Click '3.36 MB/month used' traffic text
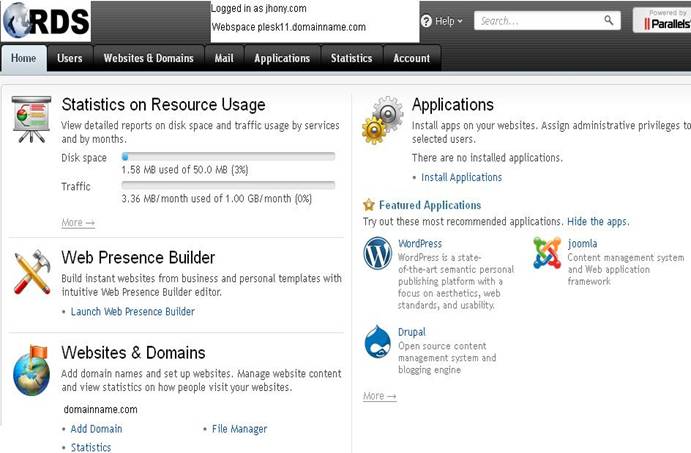The height and width of the screenshot is (453, 691). (x=216, y=198)
